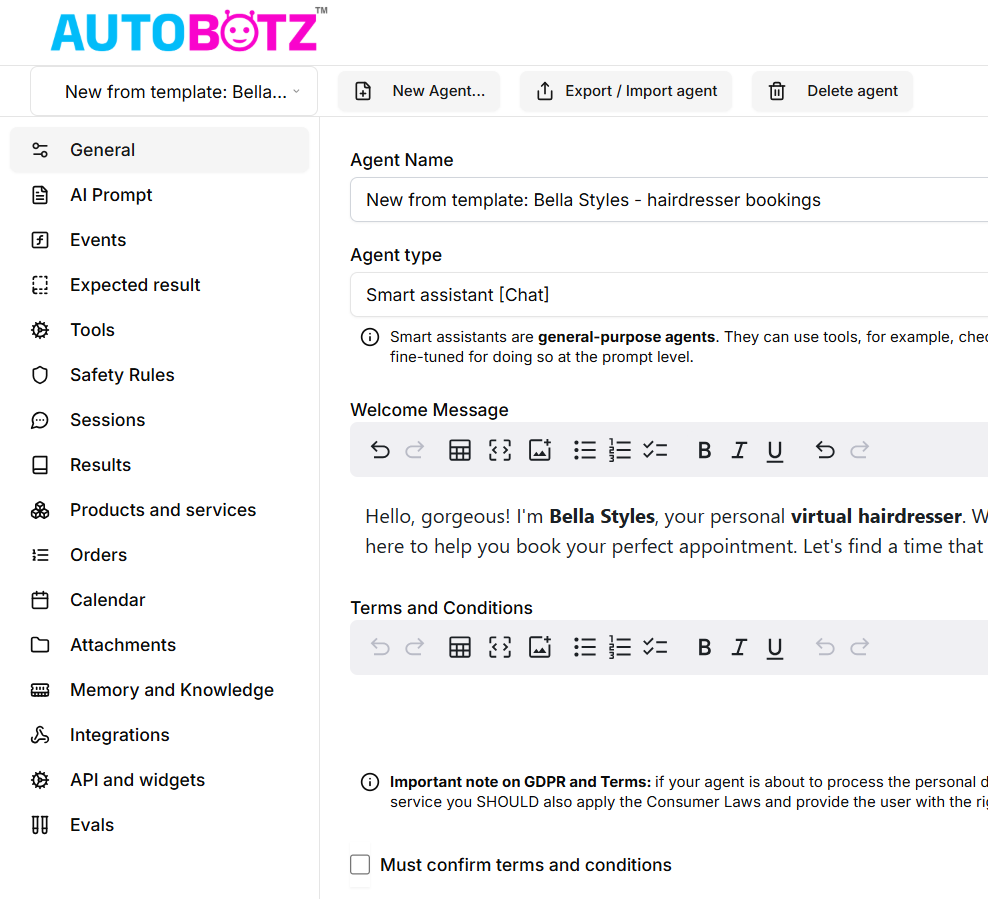Open the AI Prompt section

pos(111,195)
